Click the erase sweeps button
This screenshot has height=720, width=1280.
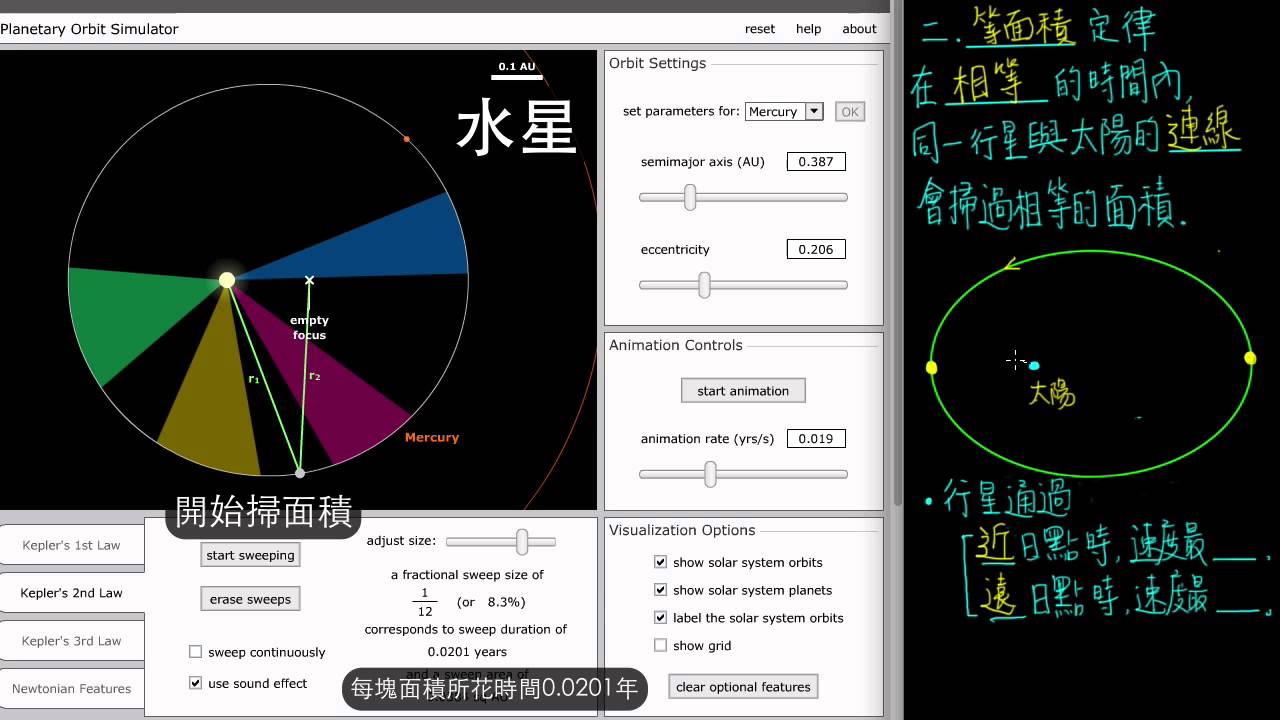[x=250, y=599]
